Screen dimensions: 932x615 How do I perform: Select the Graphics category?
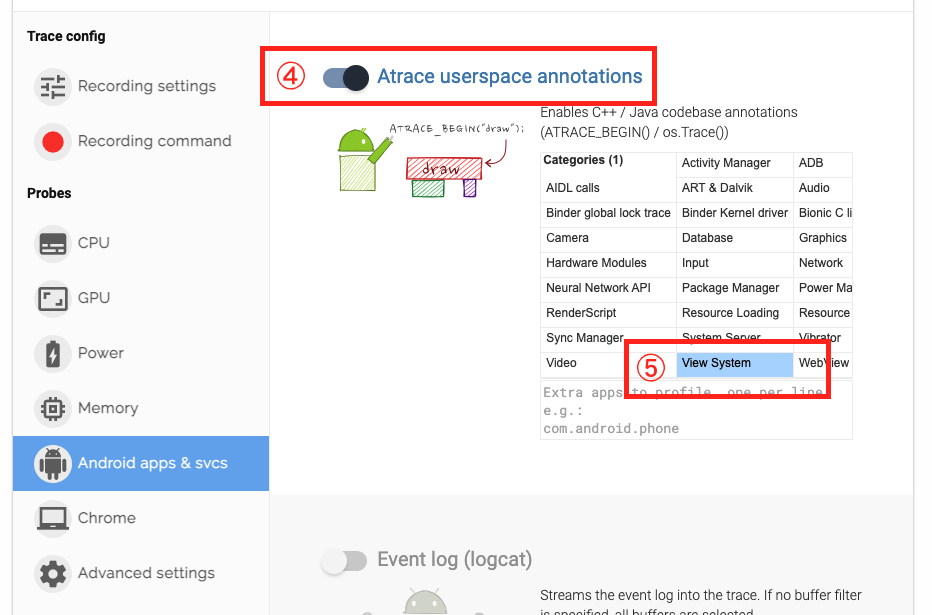tap(823, 238)
